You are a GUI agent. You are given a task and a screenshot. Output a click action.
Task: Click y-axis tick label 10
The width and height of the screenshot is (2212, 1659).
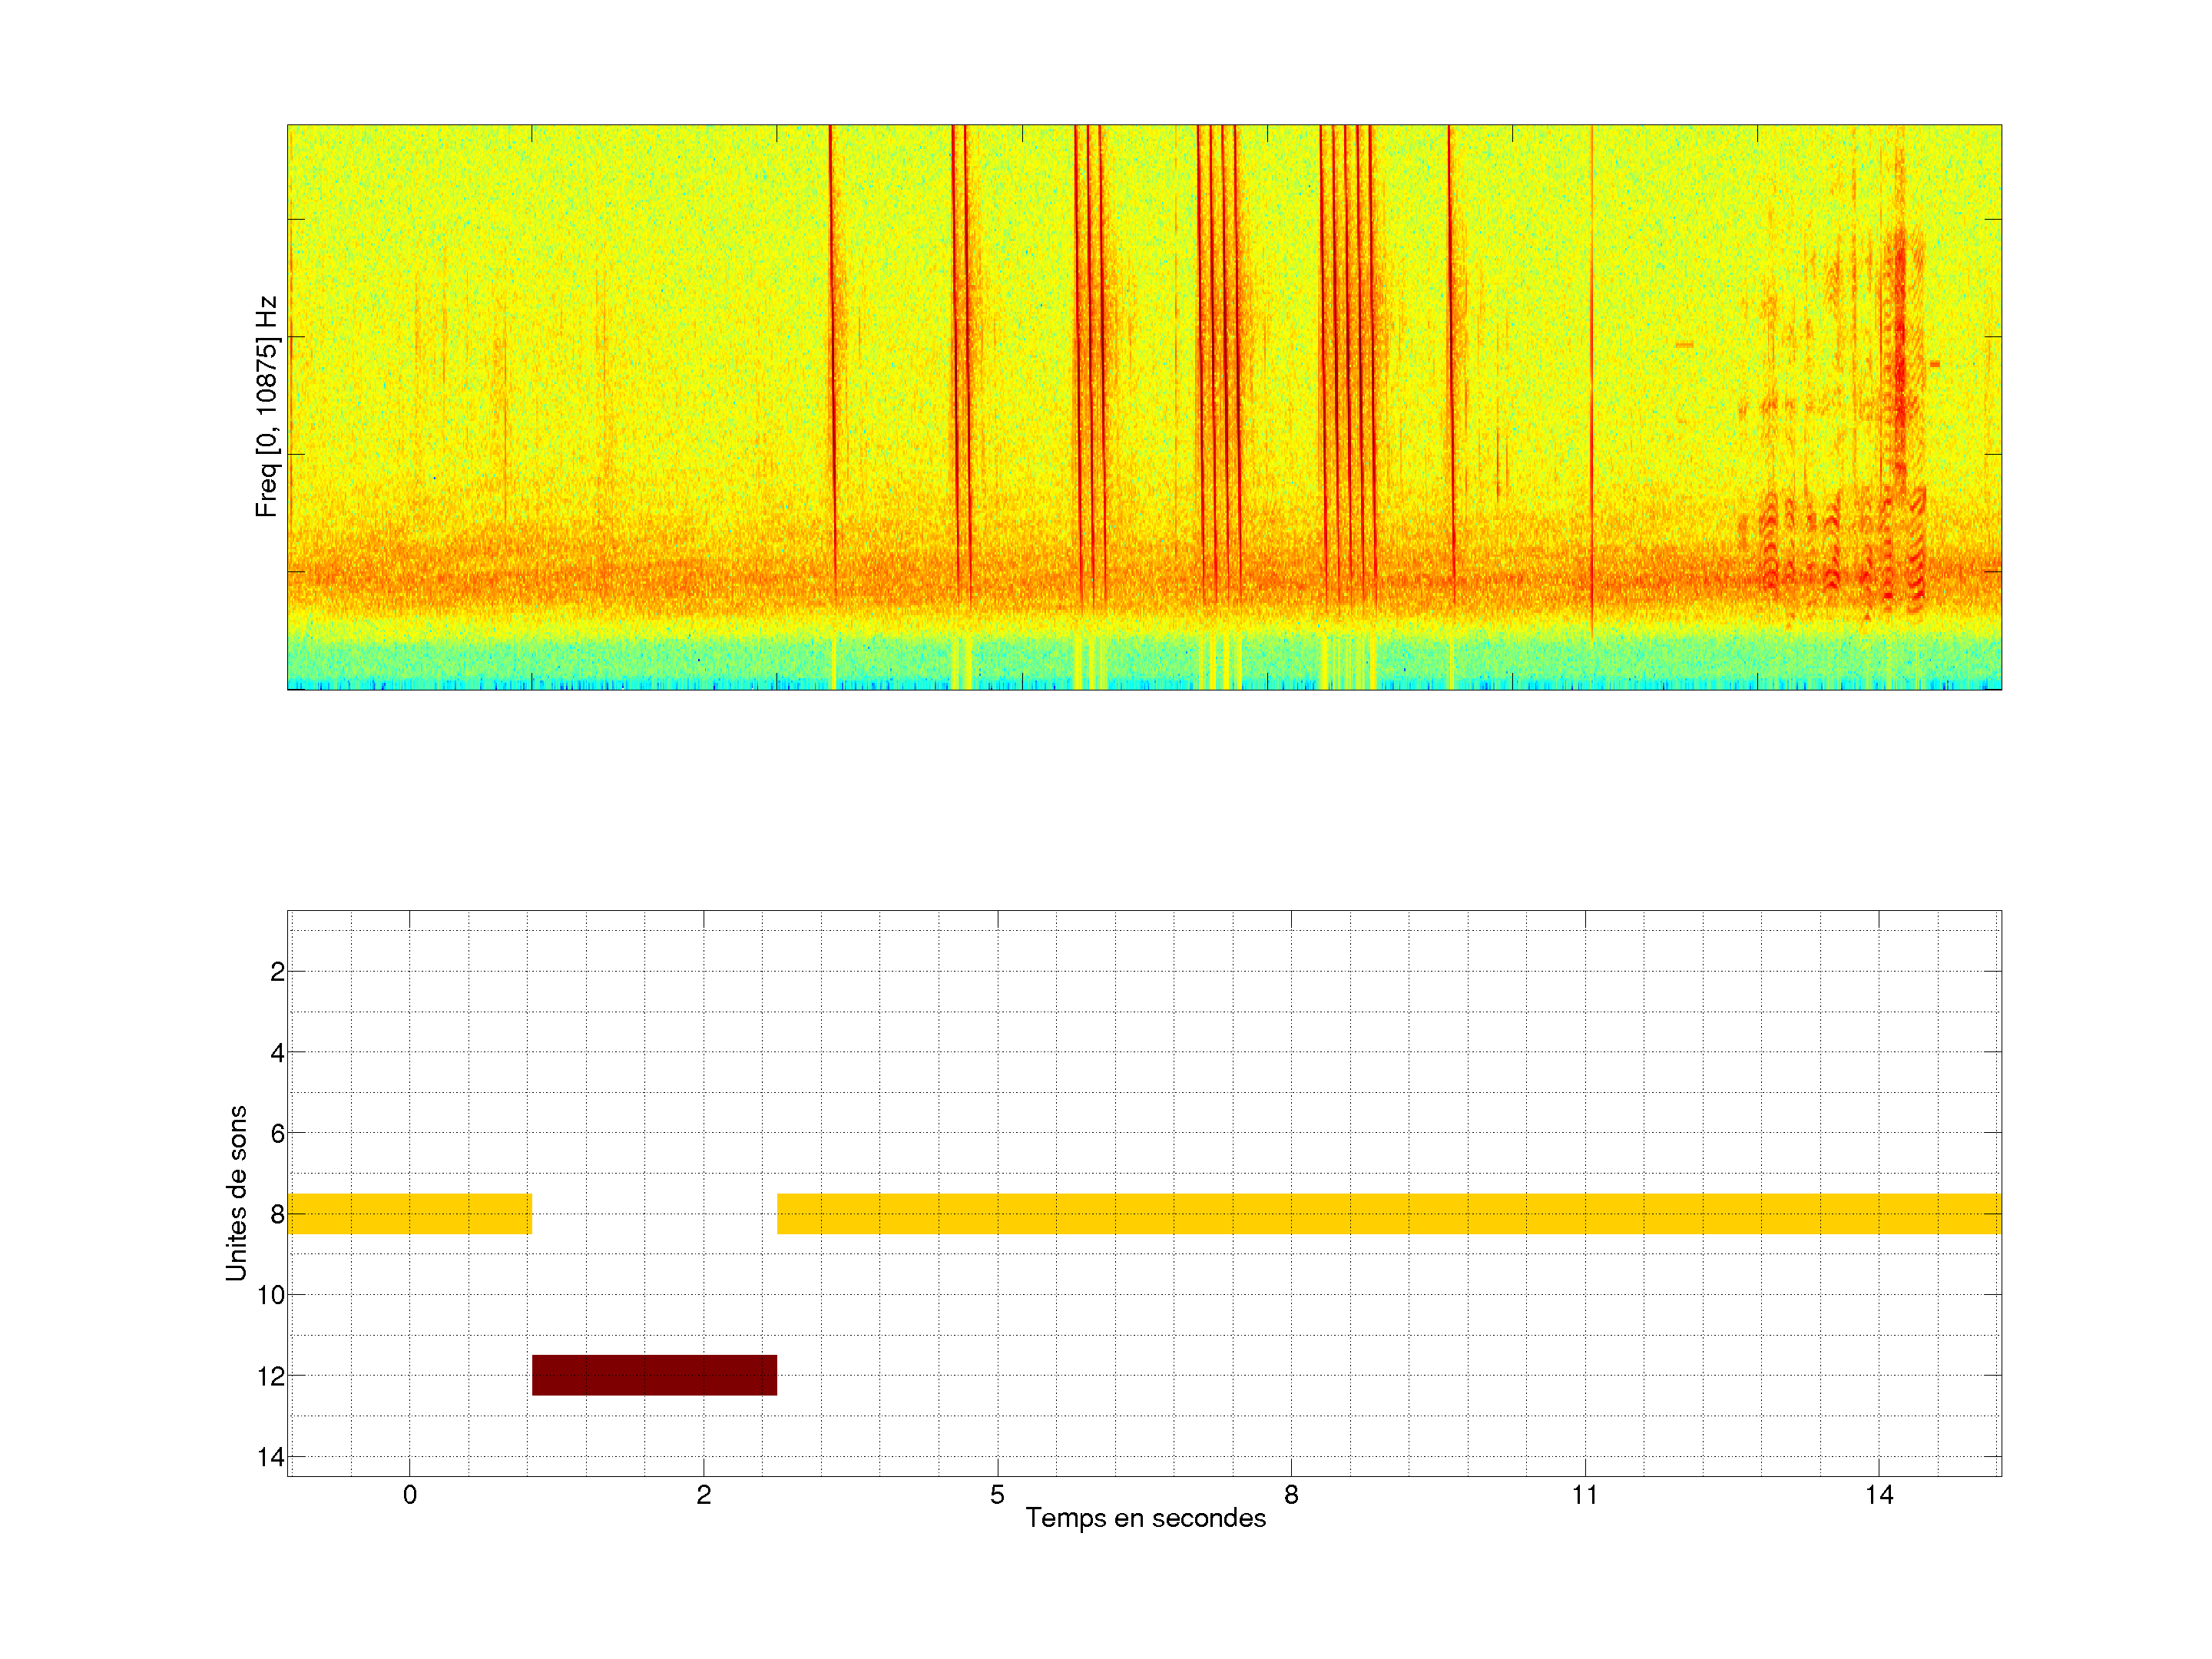pos(271,1295)
